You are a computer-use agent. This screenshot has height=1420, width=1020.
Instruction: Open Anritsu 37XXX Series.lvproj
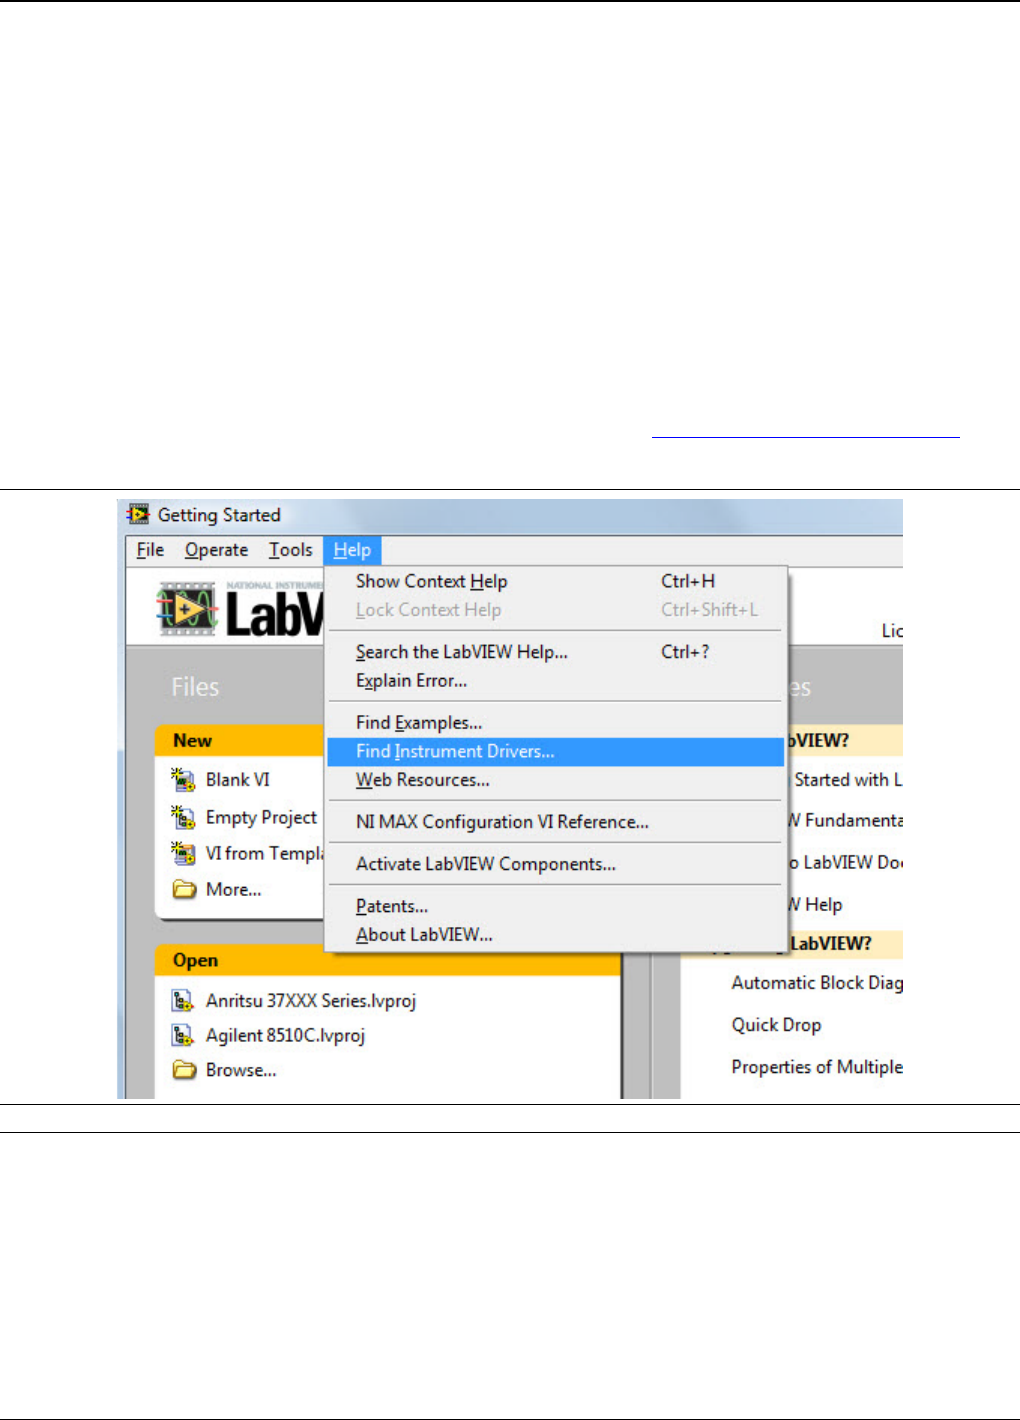(x=311, y=1001)
